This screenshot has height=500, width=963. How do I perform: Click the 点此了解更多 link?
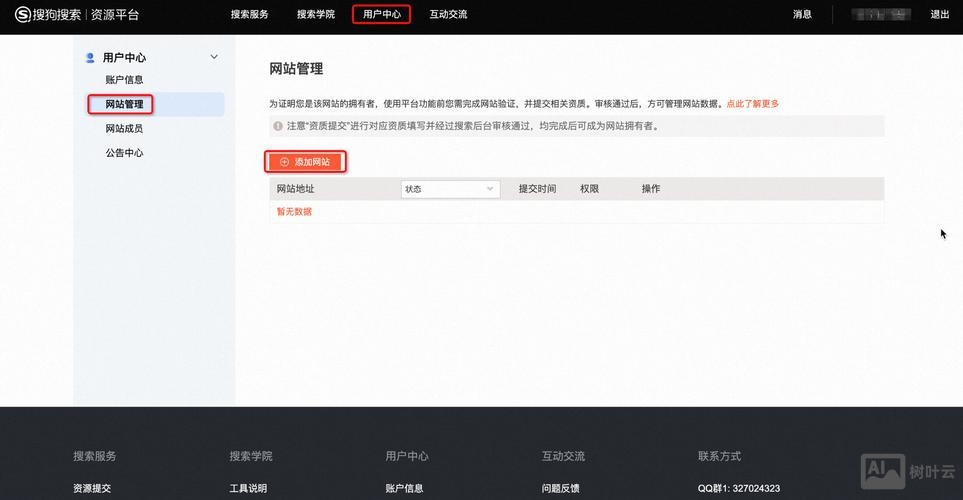[752, 104]
